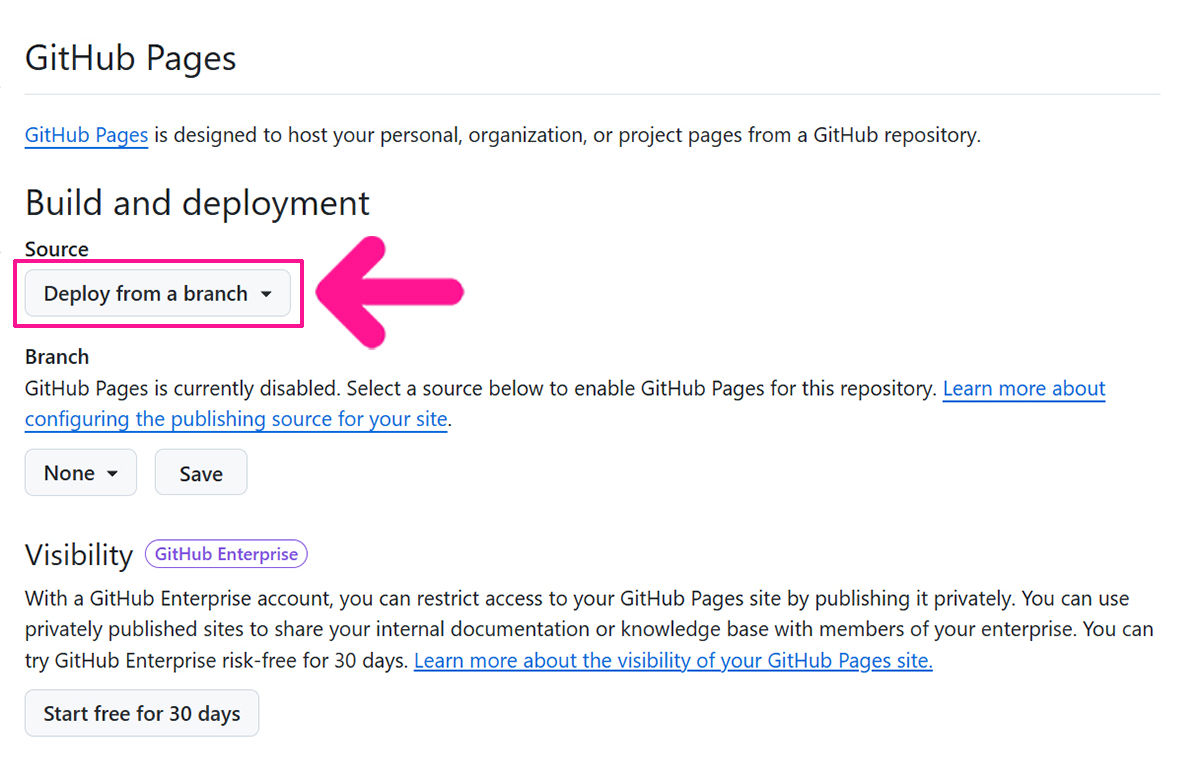Expand the branch selector showing None

click(x=80, y=472)
